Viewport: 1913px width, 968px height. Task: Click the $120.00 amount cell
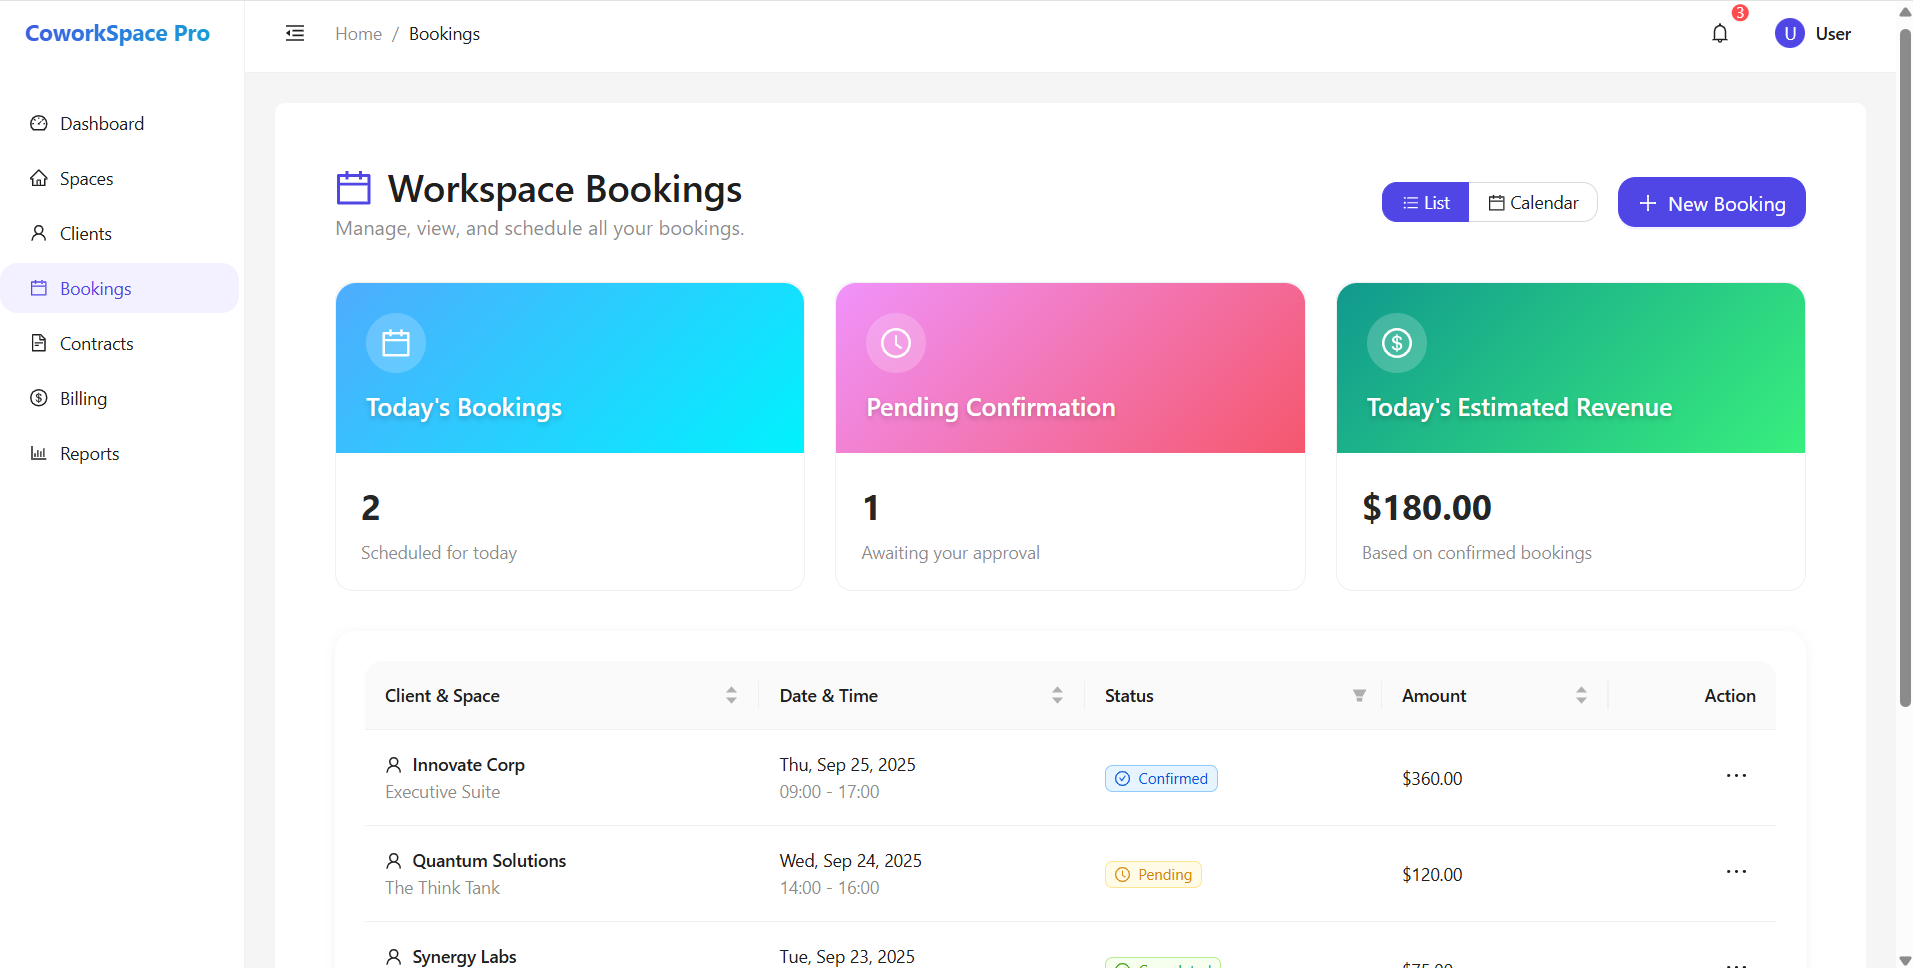1432,875
